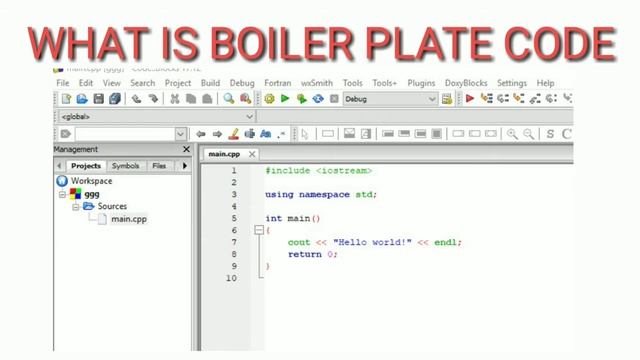Screen dimensions: 640x360
Task: Click the Rebuild icon
Action: click(318, 99)
